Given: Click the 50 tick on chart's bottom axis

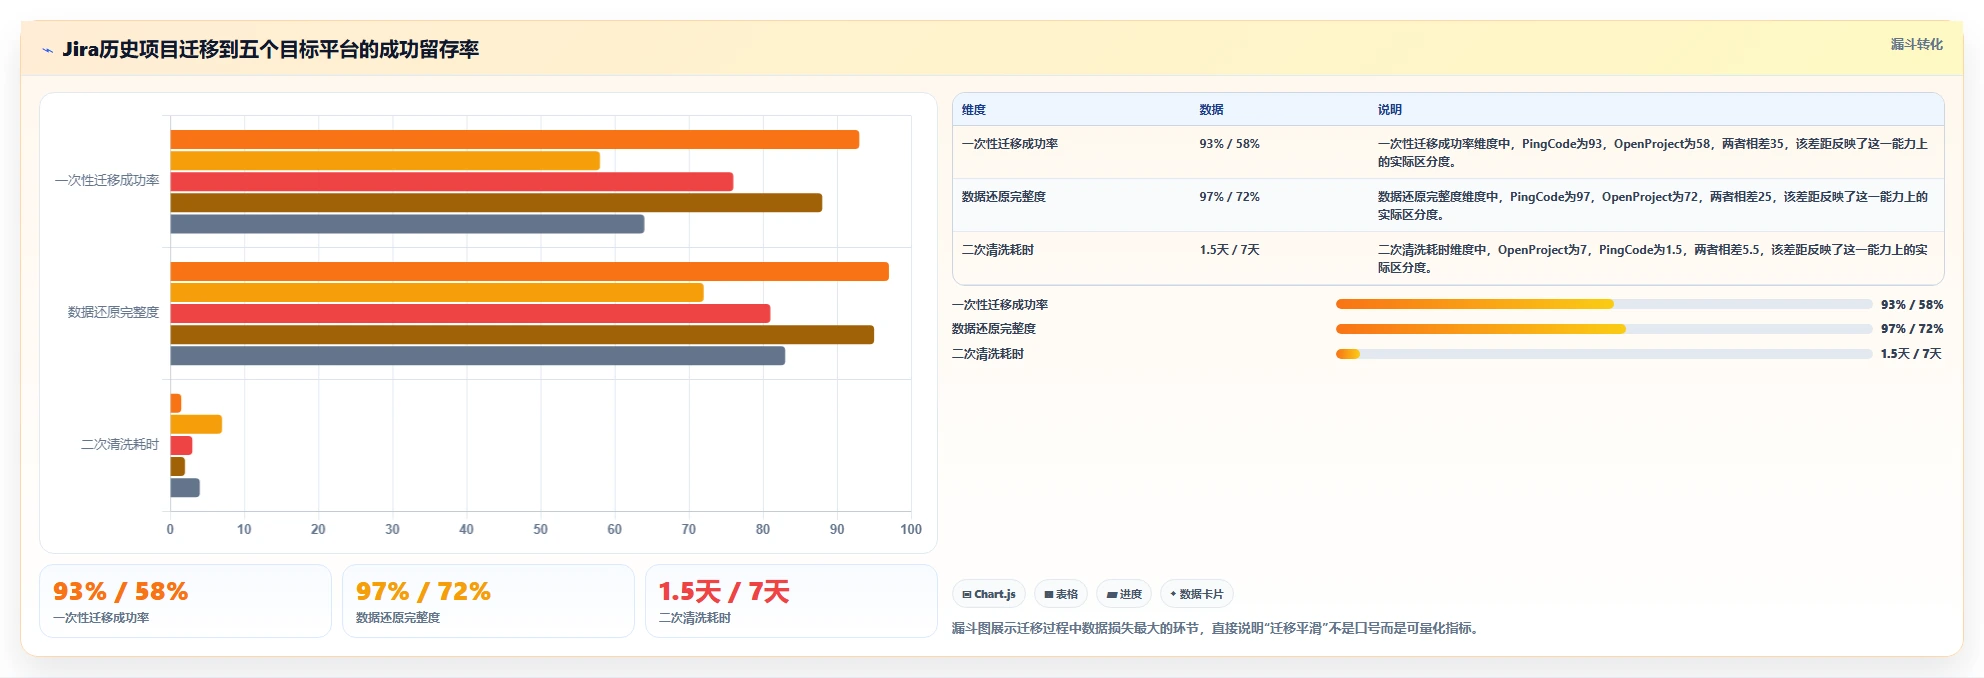Looking at the screenshot, I should point(540,529).
